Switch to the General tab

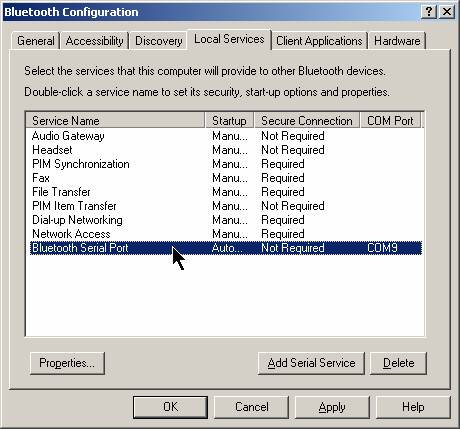click(x=35, y=41)
